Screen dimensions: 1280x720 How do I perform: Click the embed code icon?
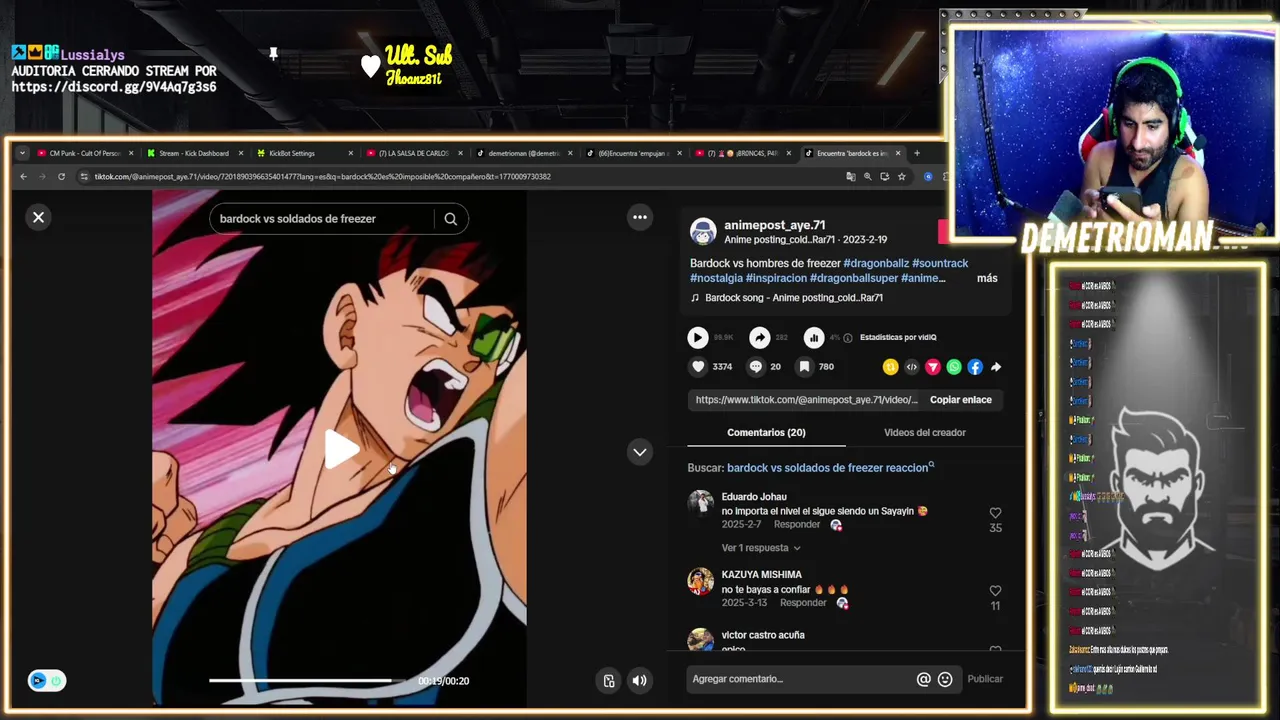[x=911, y=367]
